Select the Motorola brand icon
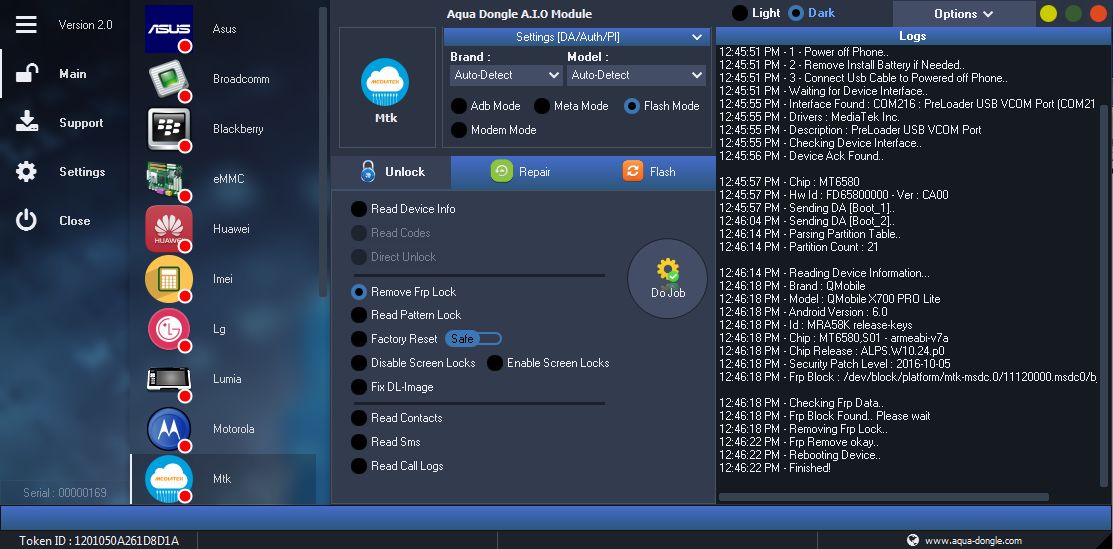Screen dimensions: 1113x549 [169, 429]
